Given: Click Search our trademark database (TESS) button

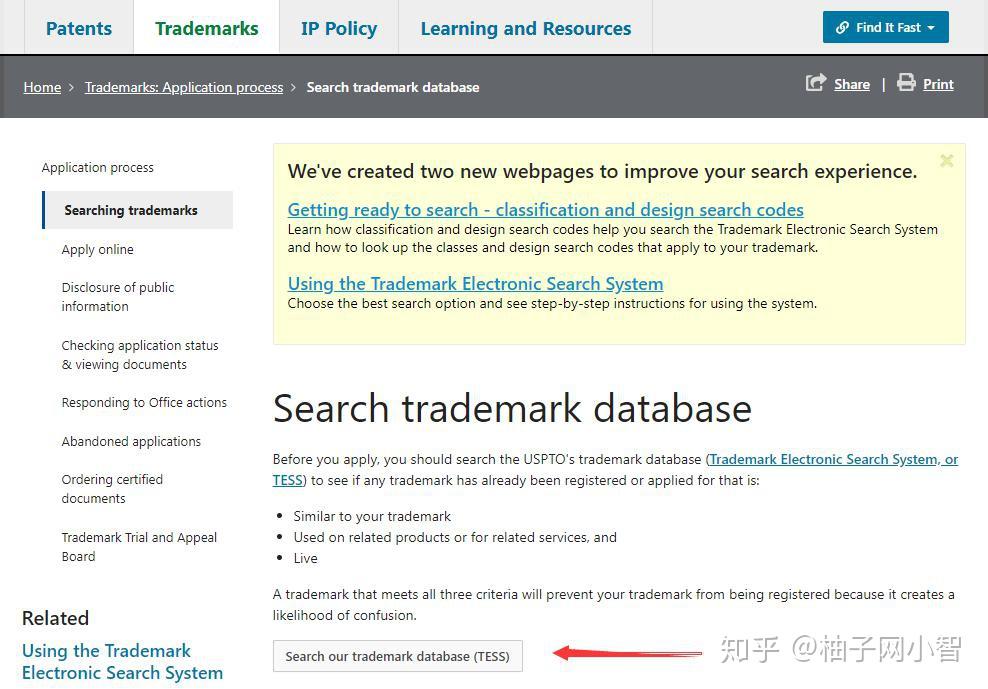Looking at the screenshot, I should [398, 656].
